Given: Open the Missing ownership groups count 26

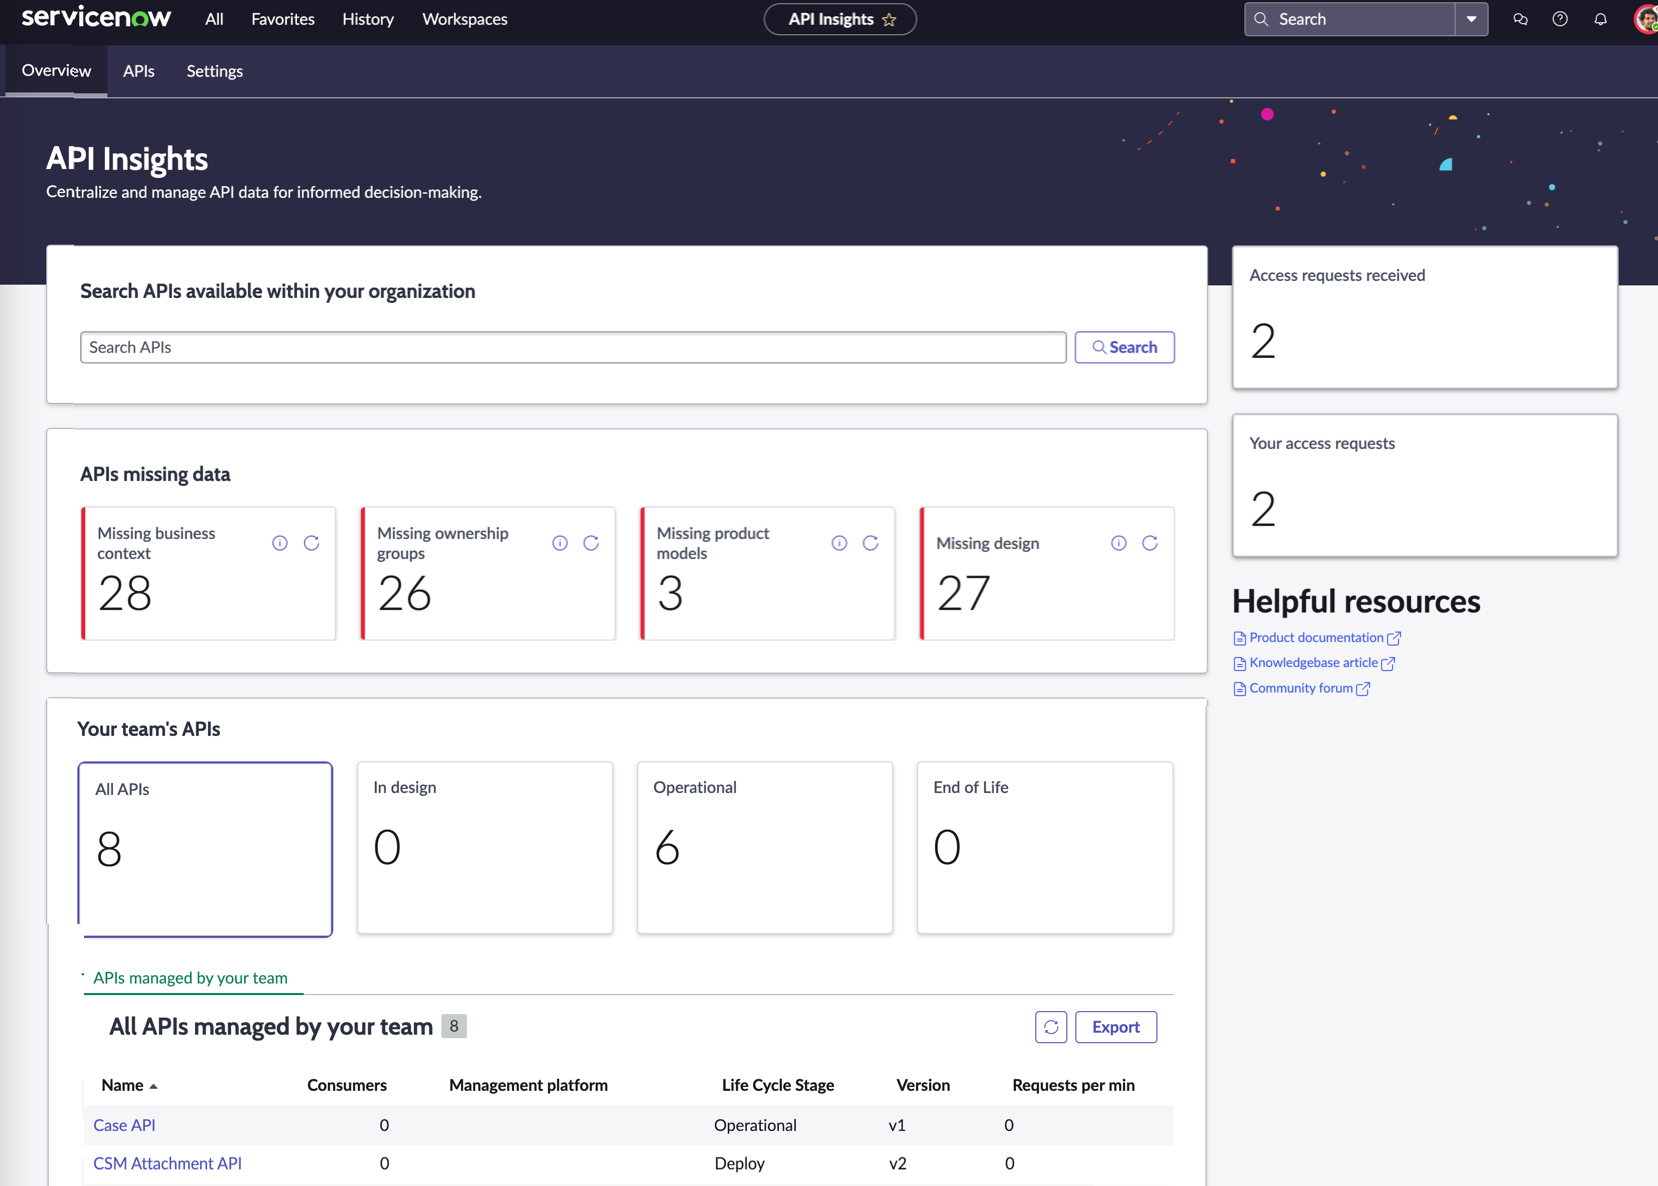Looking at the screenshot, I should (x=404, y=594).
